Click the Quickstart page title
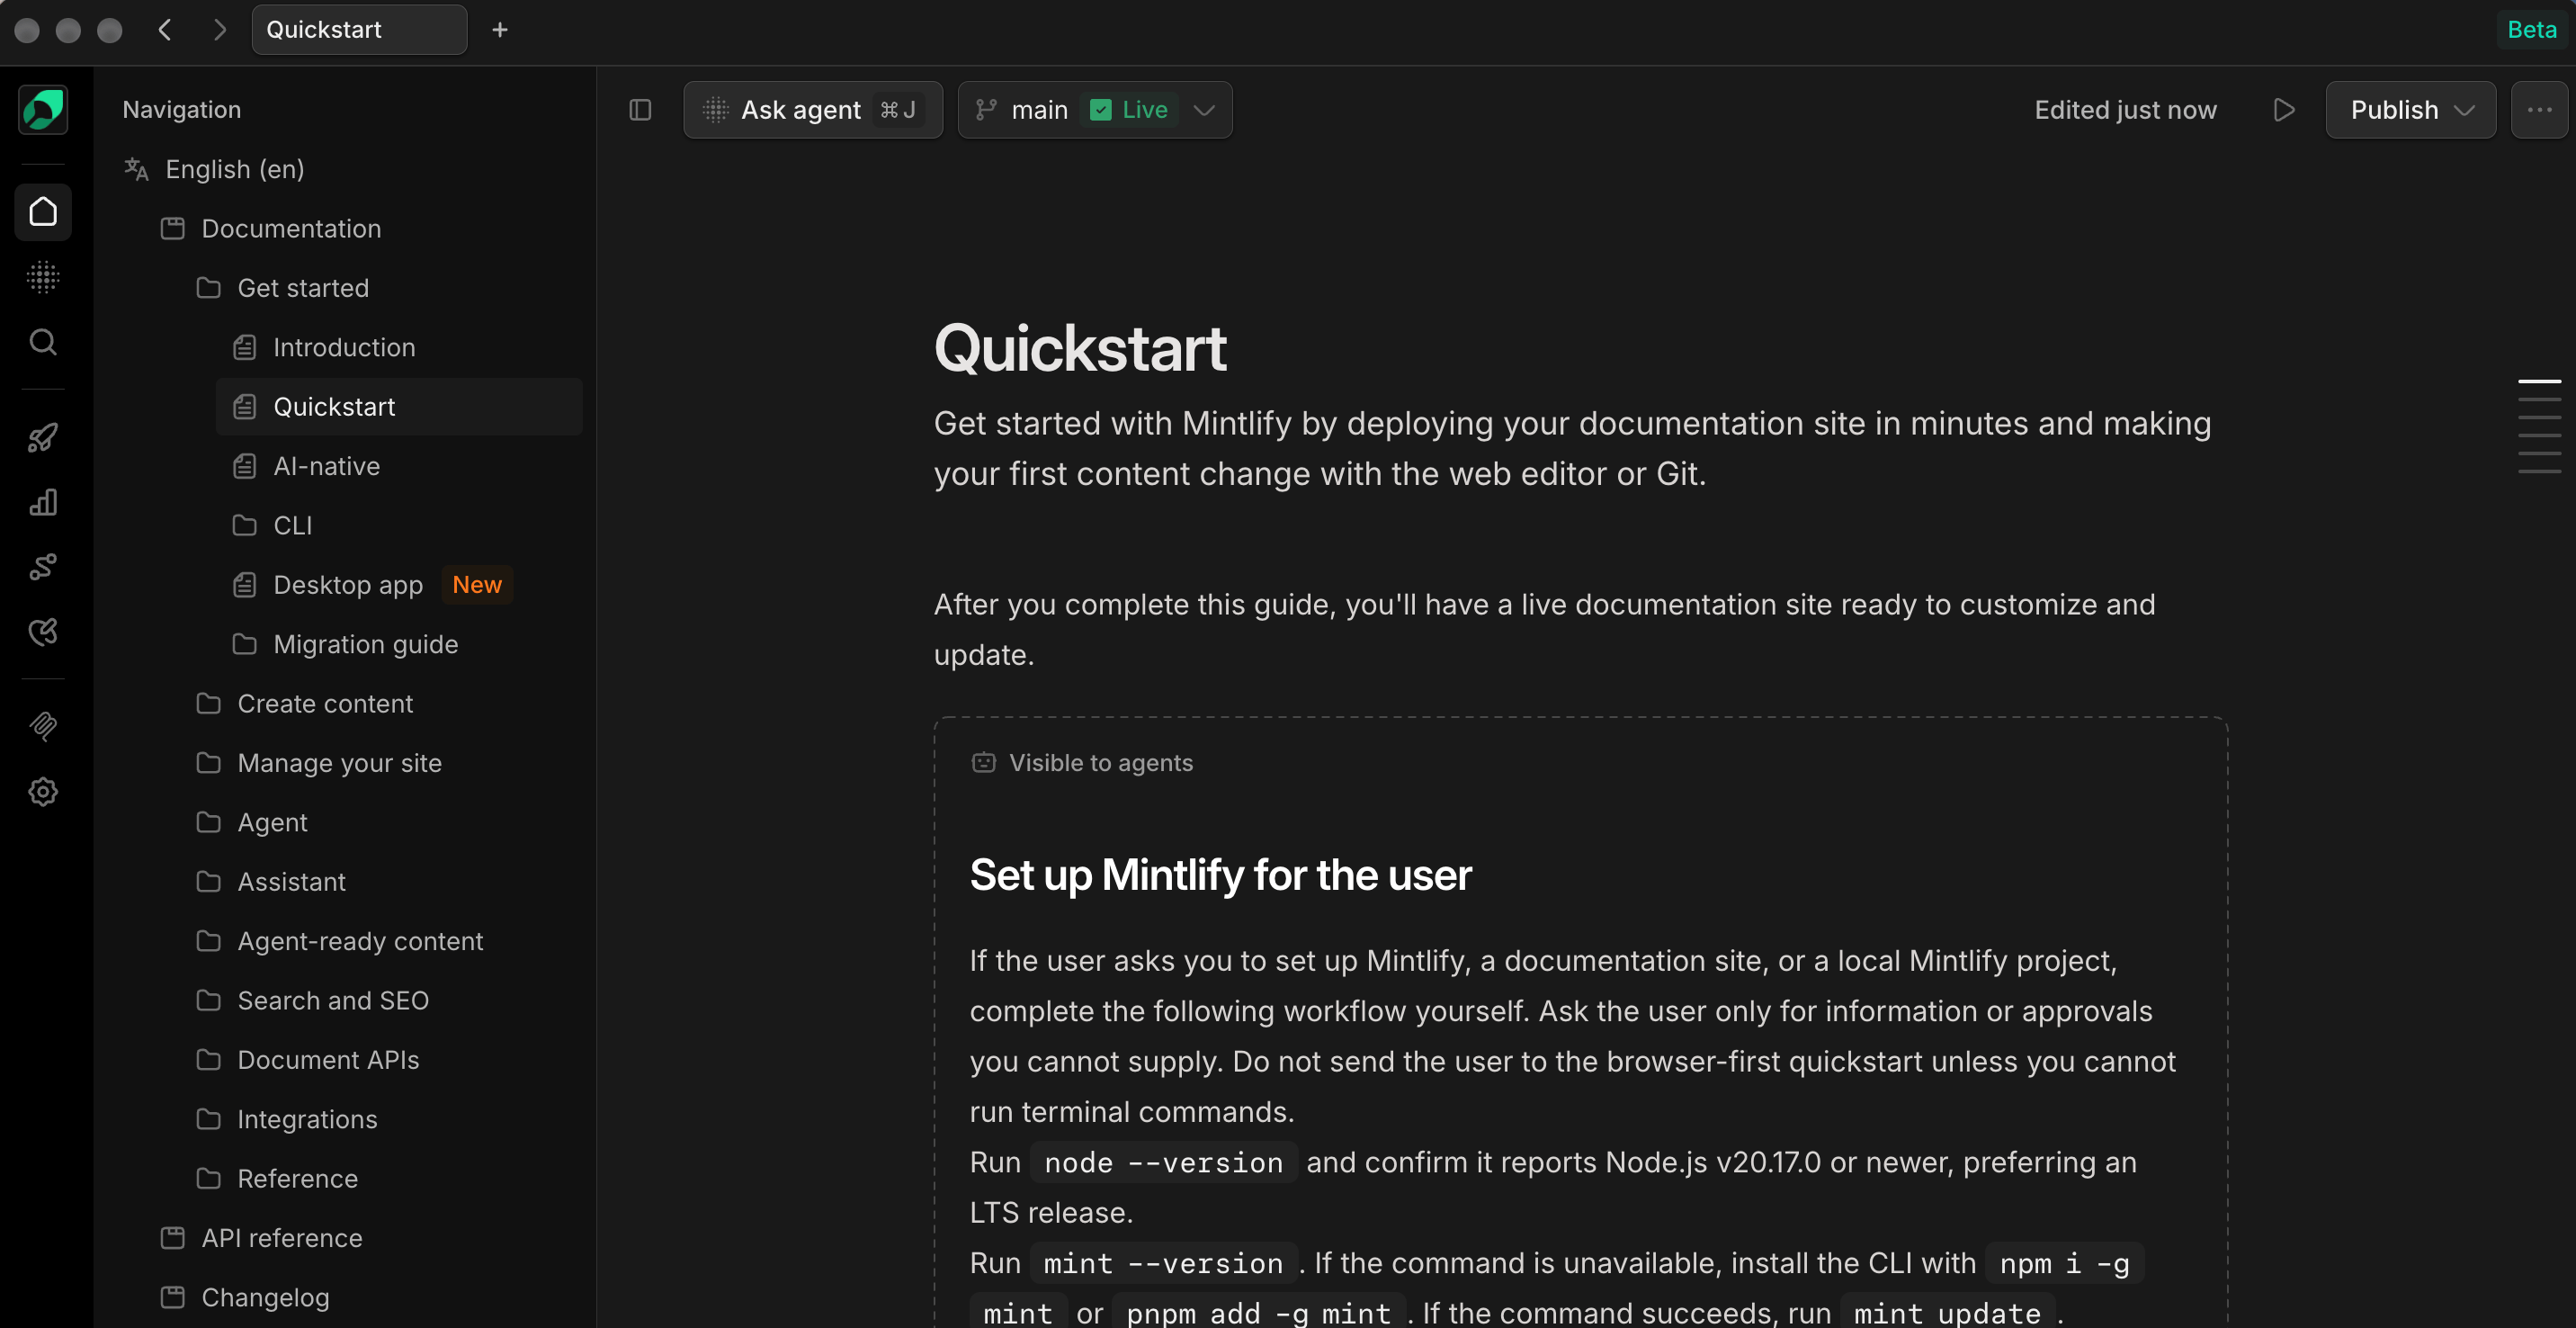The height and width of the screenshot is (1328, 2576). click(x=1080, y=348)
